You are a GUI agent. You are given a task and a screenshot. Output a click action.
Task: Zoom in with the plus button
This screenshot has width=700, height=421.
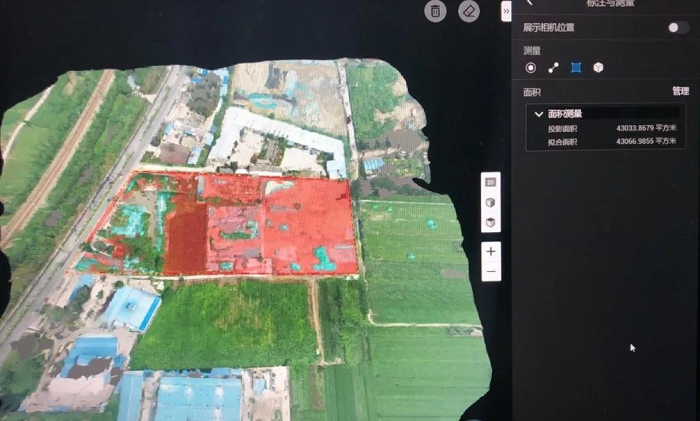[x=490, y=251]
